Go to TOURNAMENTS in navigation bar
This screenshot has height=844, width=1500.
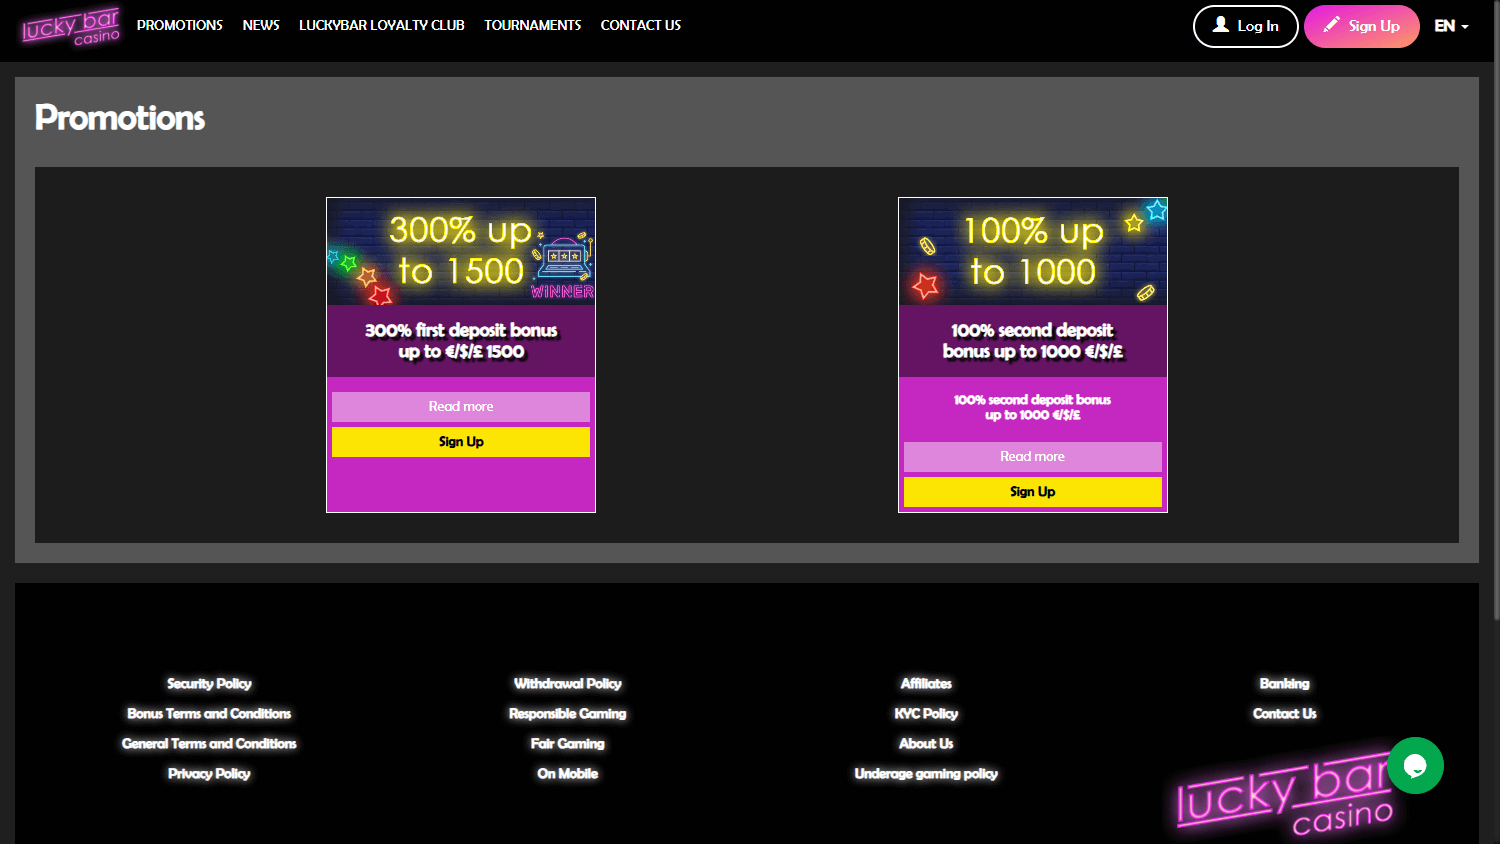click(x=532, y=25)
